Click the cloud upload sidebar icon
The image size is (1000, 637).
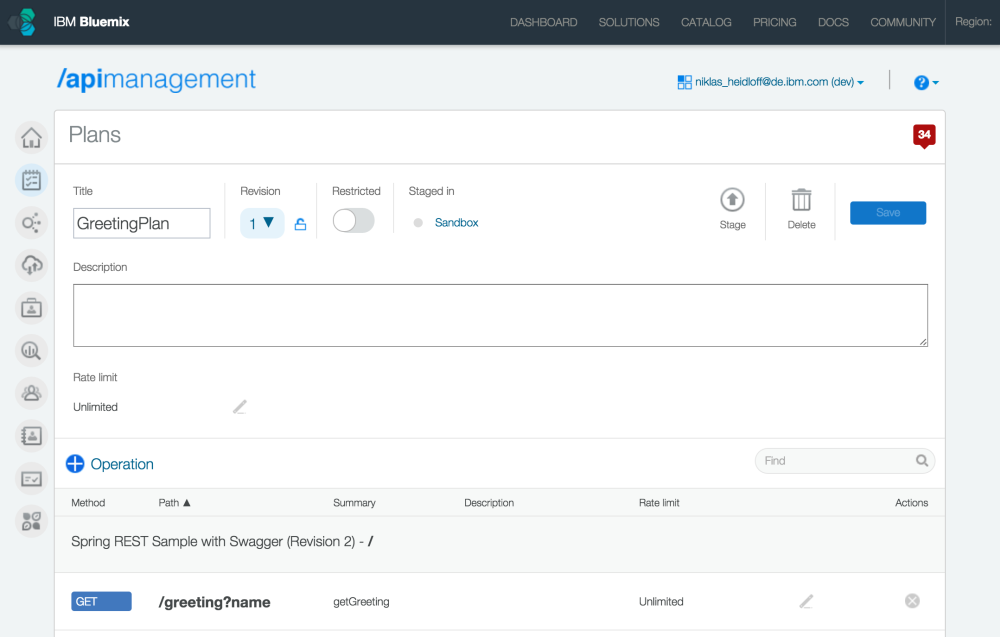click(x=31, y=265)
